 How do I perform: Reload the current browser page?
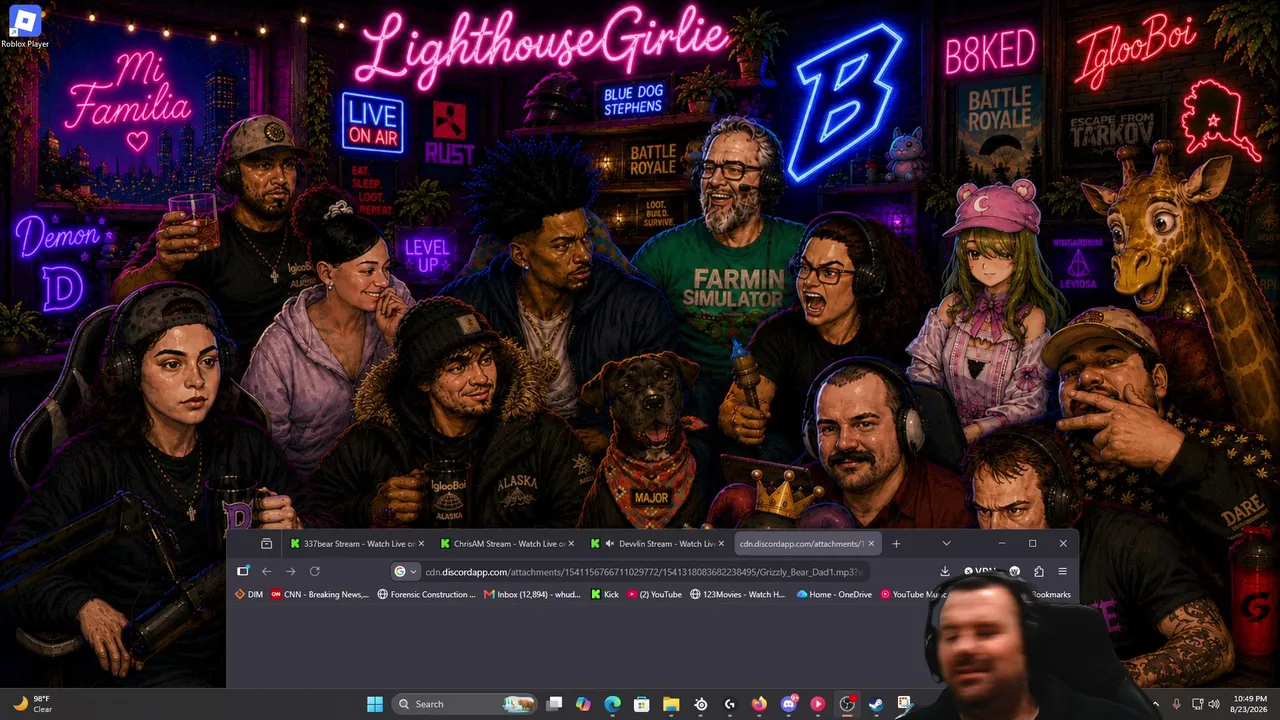(x=315, y=571)
